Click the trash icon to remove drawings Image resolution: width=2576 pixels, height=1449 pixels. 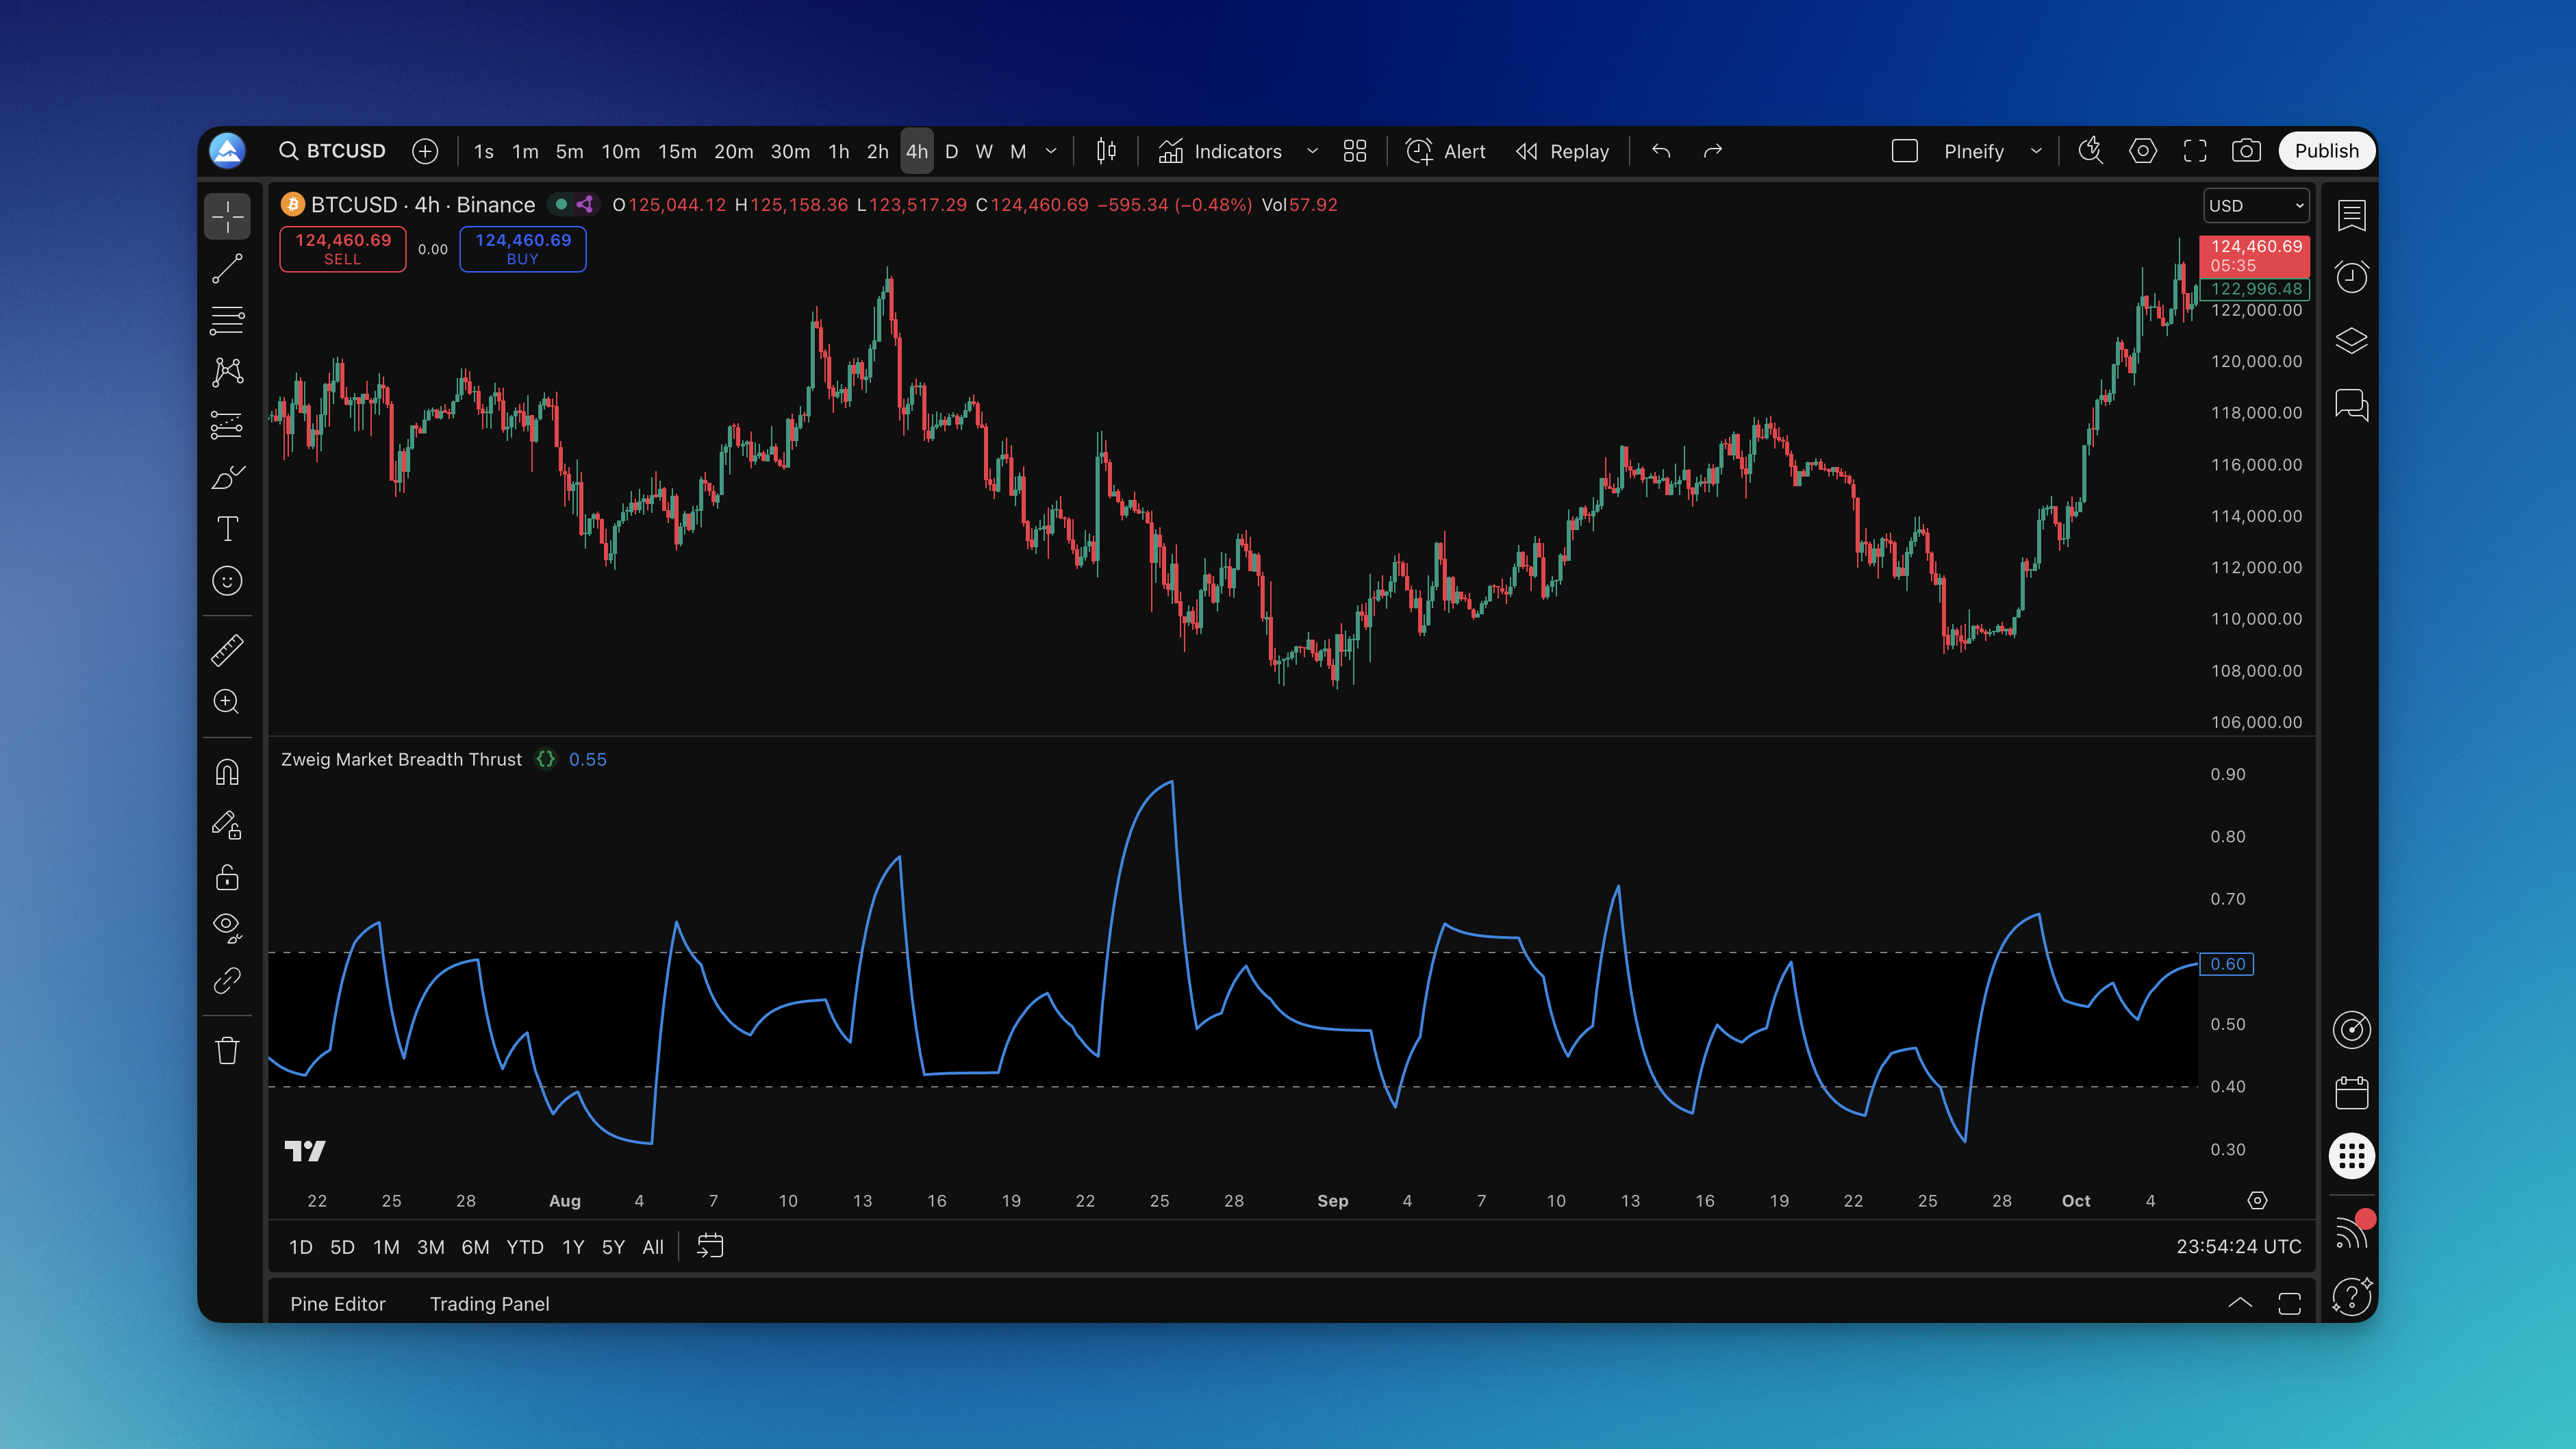[227, 1050]
